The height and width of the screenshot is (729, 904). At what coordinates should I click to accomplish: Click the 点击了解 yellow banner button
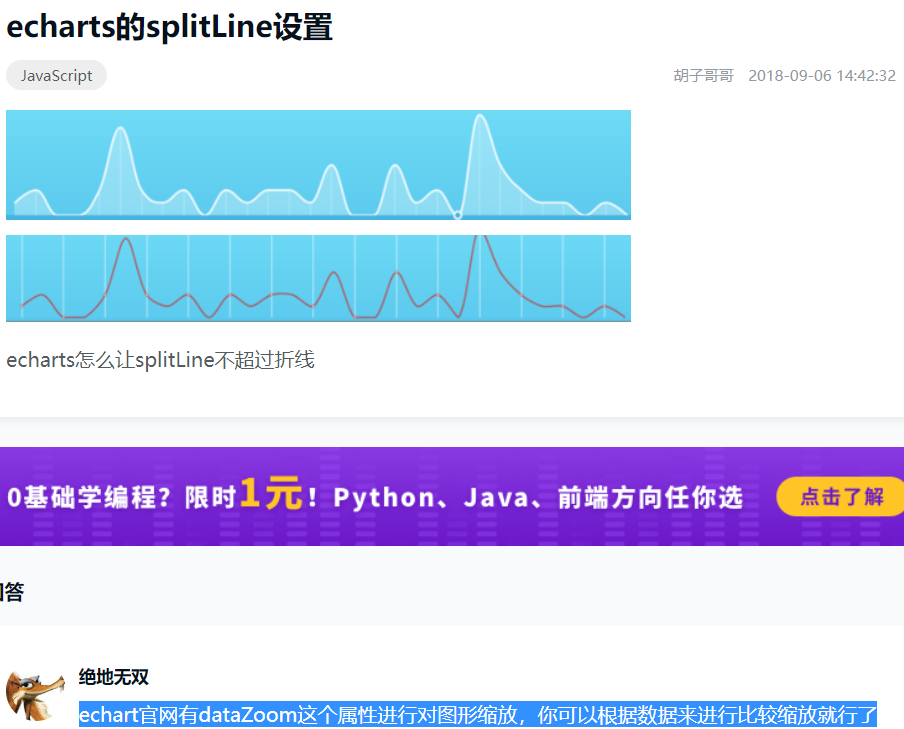[x=841, y=496]
